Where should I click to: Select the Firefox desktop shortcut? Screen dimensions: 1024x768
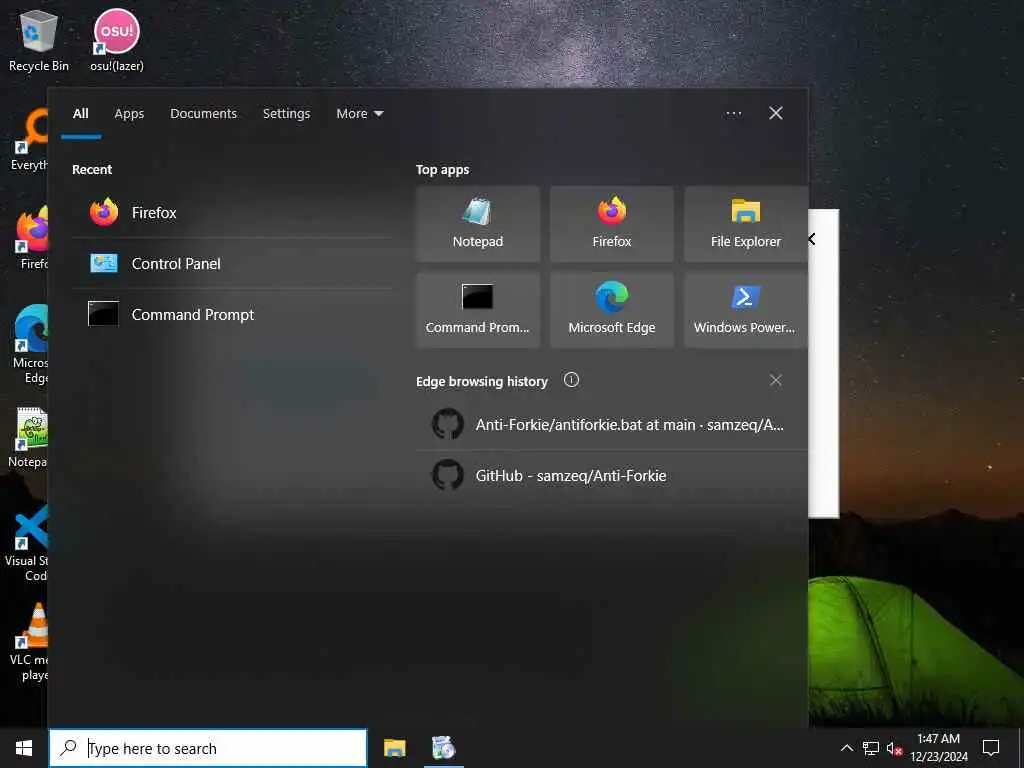click(31, 238)
